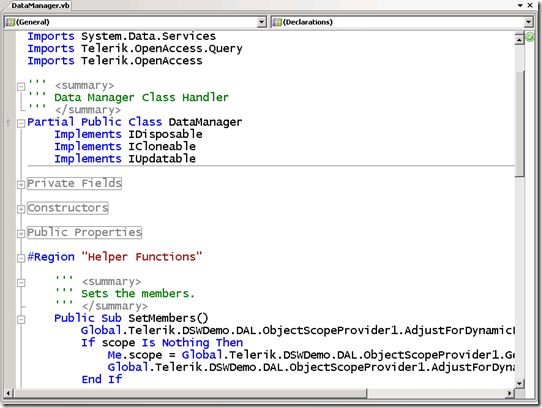Click ICloneable in the Implements line
The width and height of the screenshot is (542, 408).
click(x=162, y=147)
